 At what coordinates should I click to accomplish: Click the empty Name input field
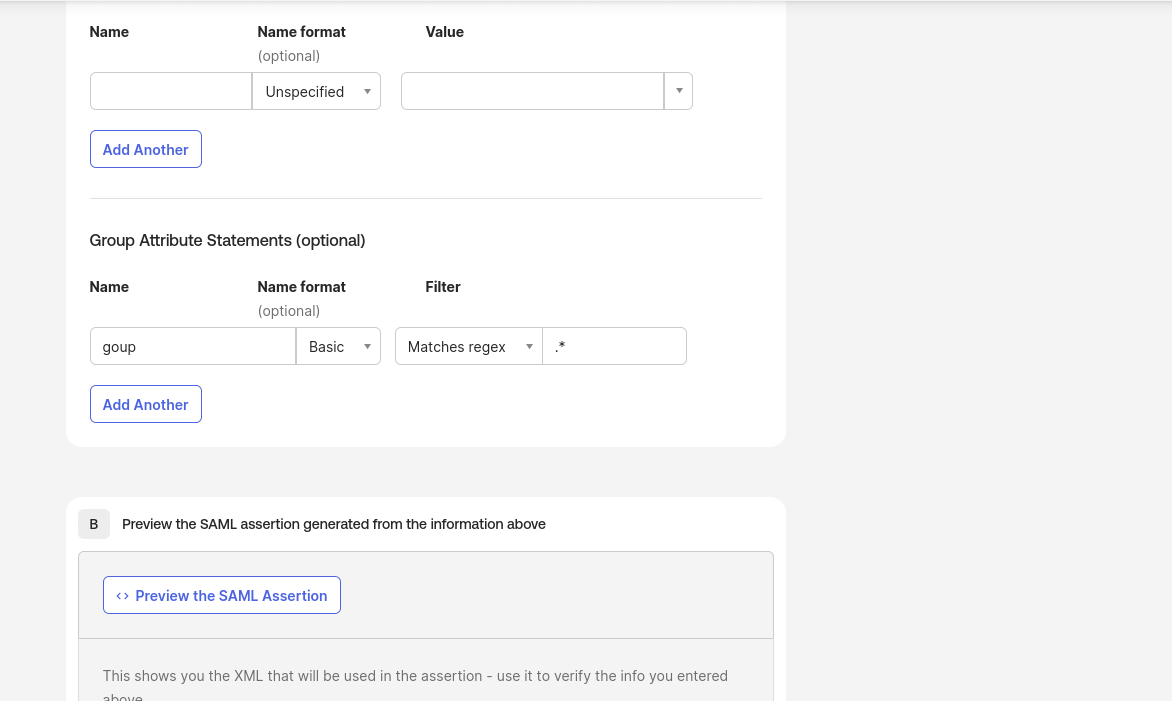coord(170,91)
